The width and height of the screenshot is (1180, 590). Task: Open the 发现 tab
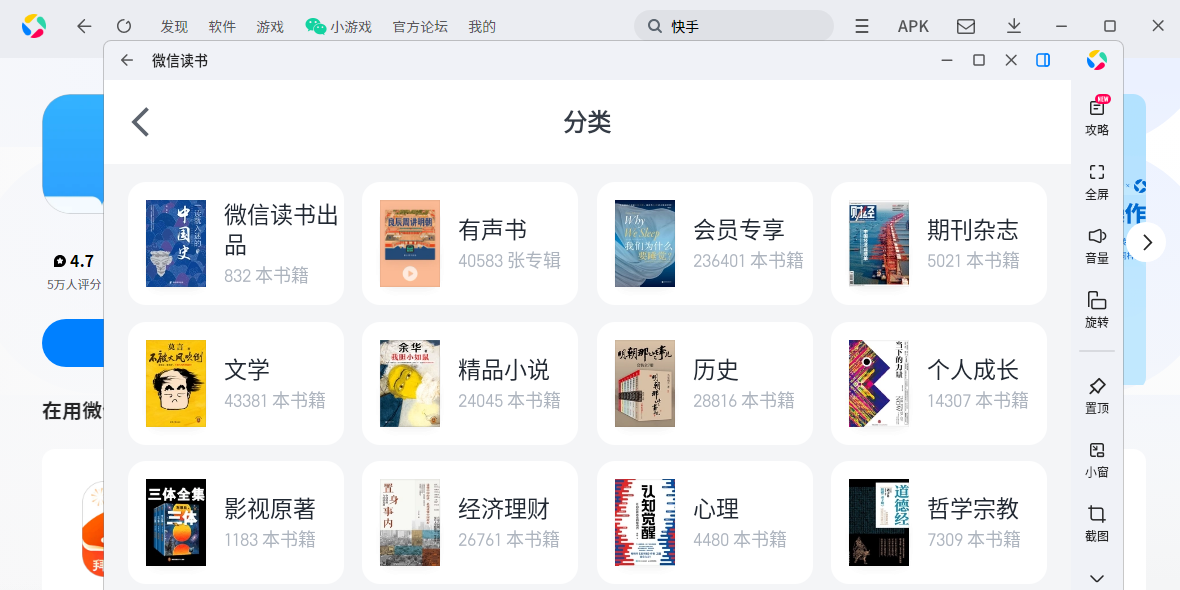click(x=174, y=27)
